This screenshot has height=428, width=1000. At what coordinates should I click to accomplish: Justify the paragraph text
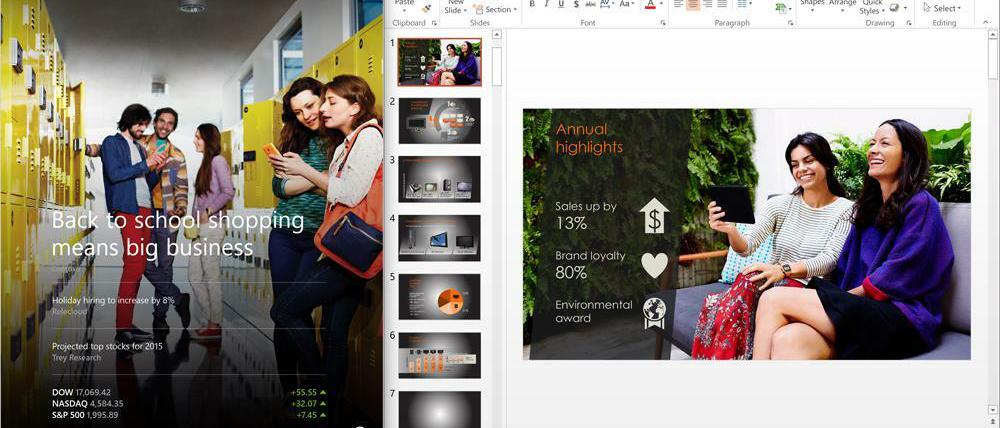(x=722, y=4)
